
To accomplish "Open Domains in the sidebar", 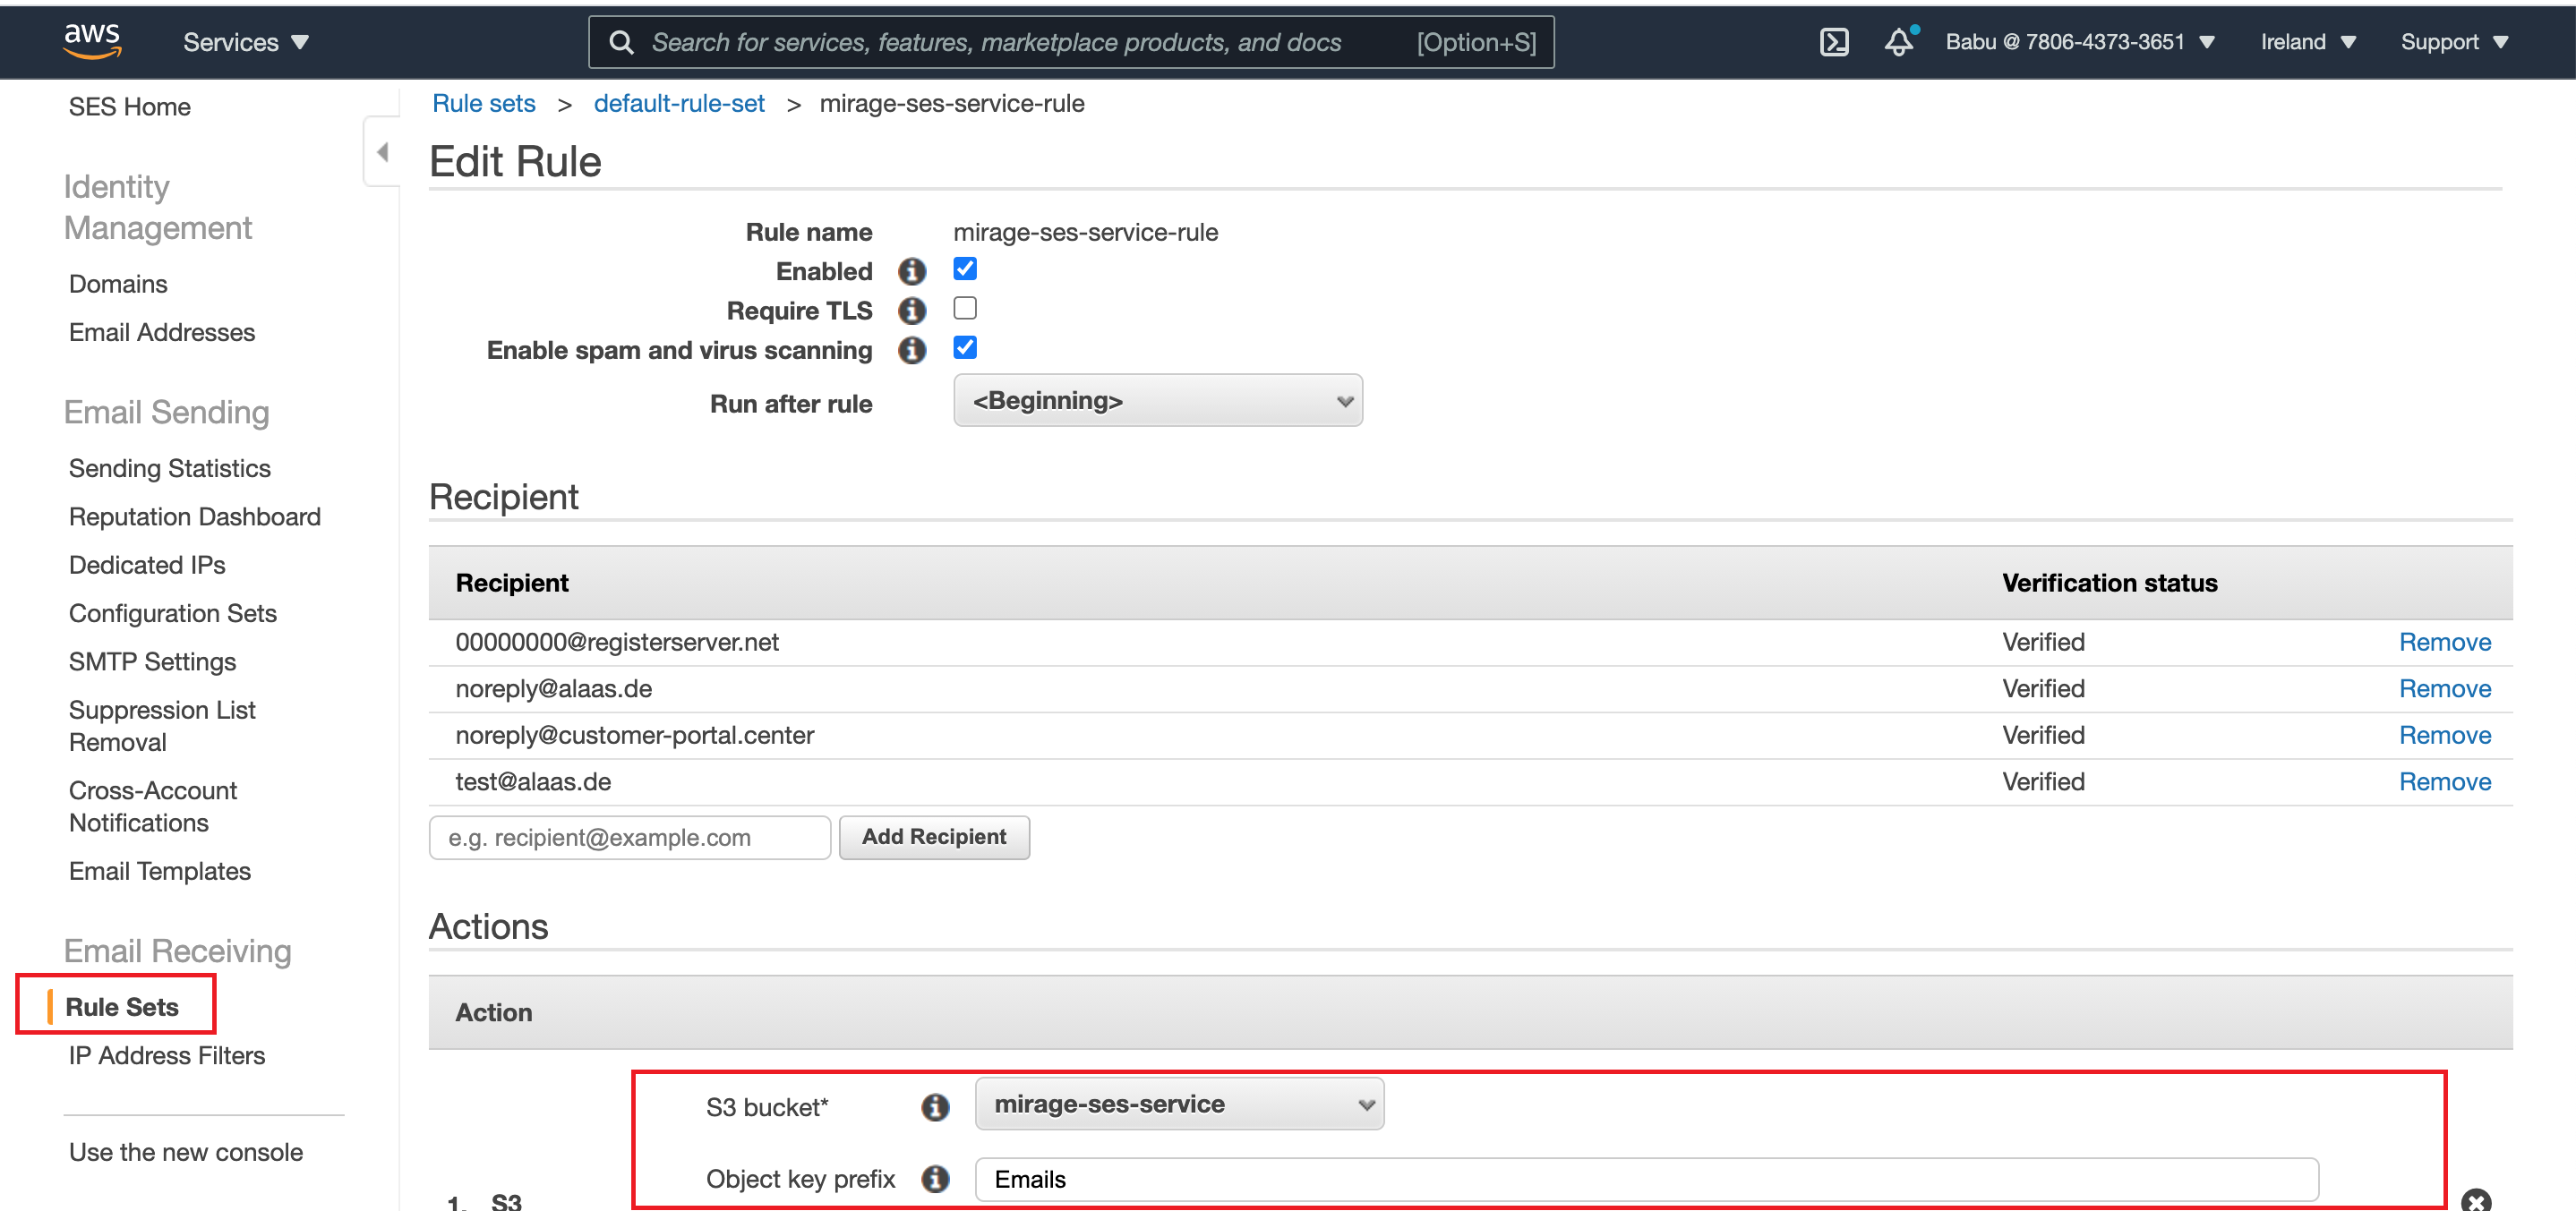I will (118, 284).
